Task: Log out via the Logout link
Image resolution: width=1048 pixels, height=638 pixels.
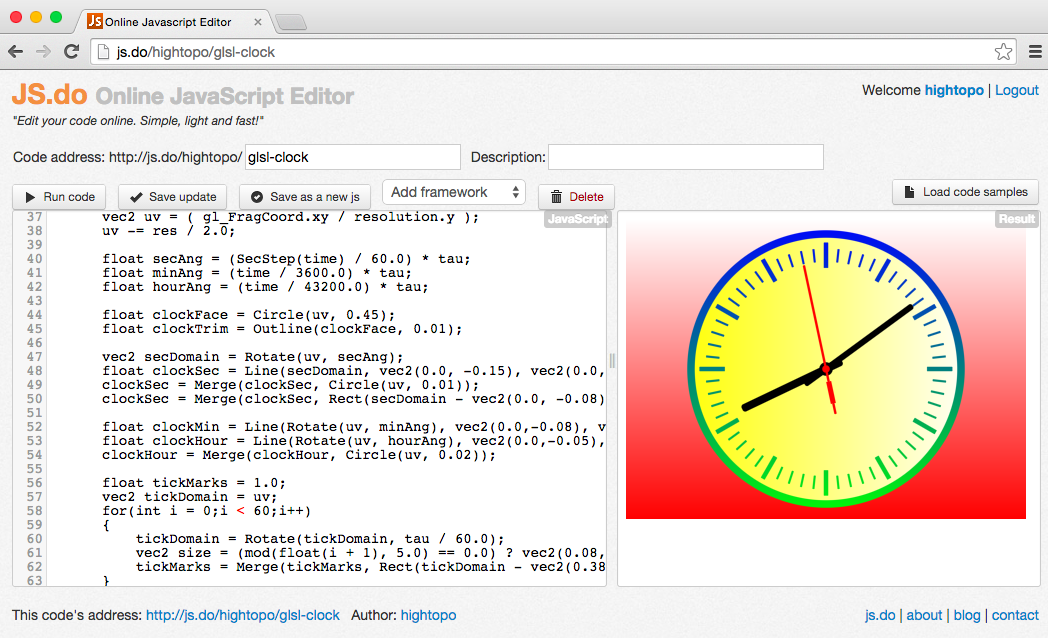Action: pos(1017,90)
